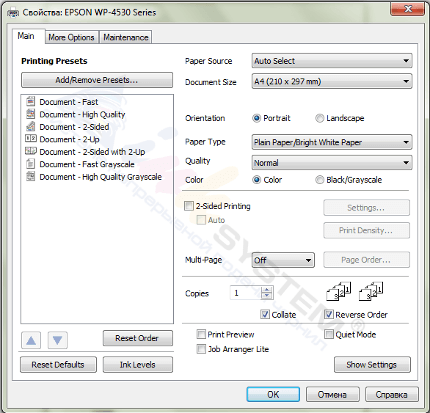Enable Quiet Mode checkbox
430x413 pixels.
[x=329, y=334]
